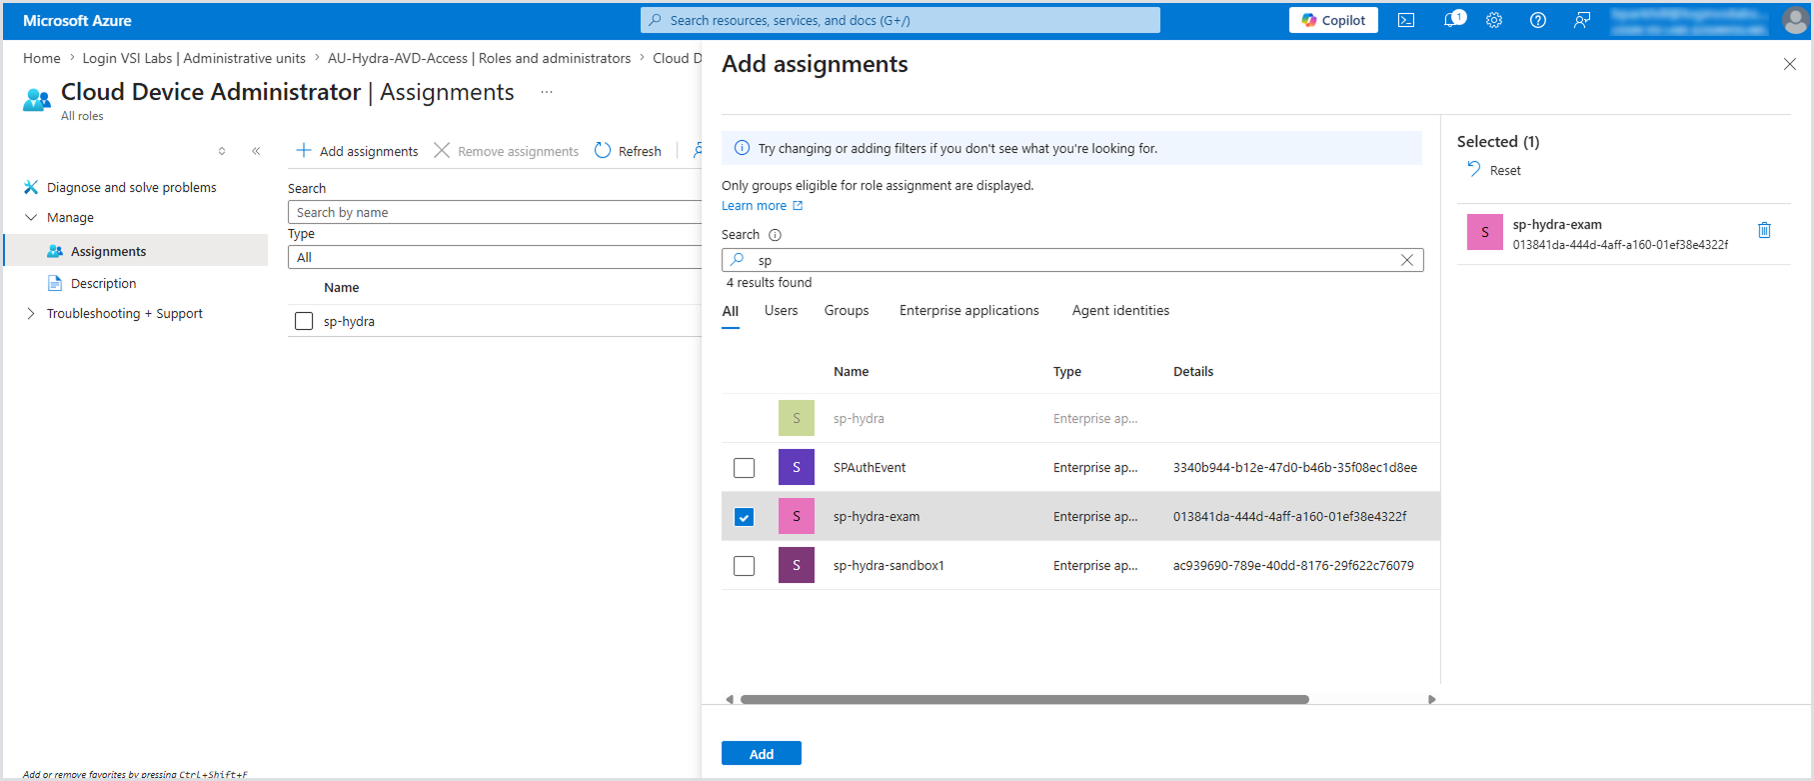
Task: Check the SPAuthEvent checkbox
Action: tap(744, 468)
